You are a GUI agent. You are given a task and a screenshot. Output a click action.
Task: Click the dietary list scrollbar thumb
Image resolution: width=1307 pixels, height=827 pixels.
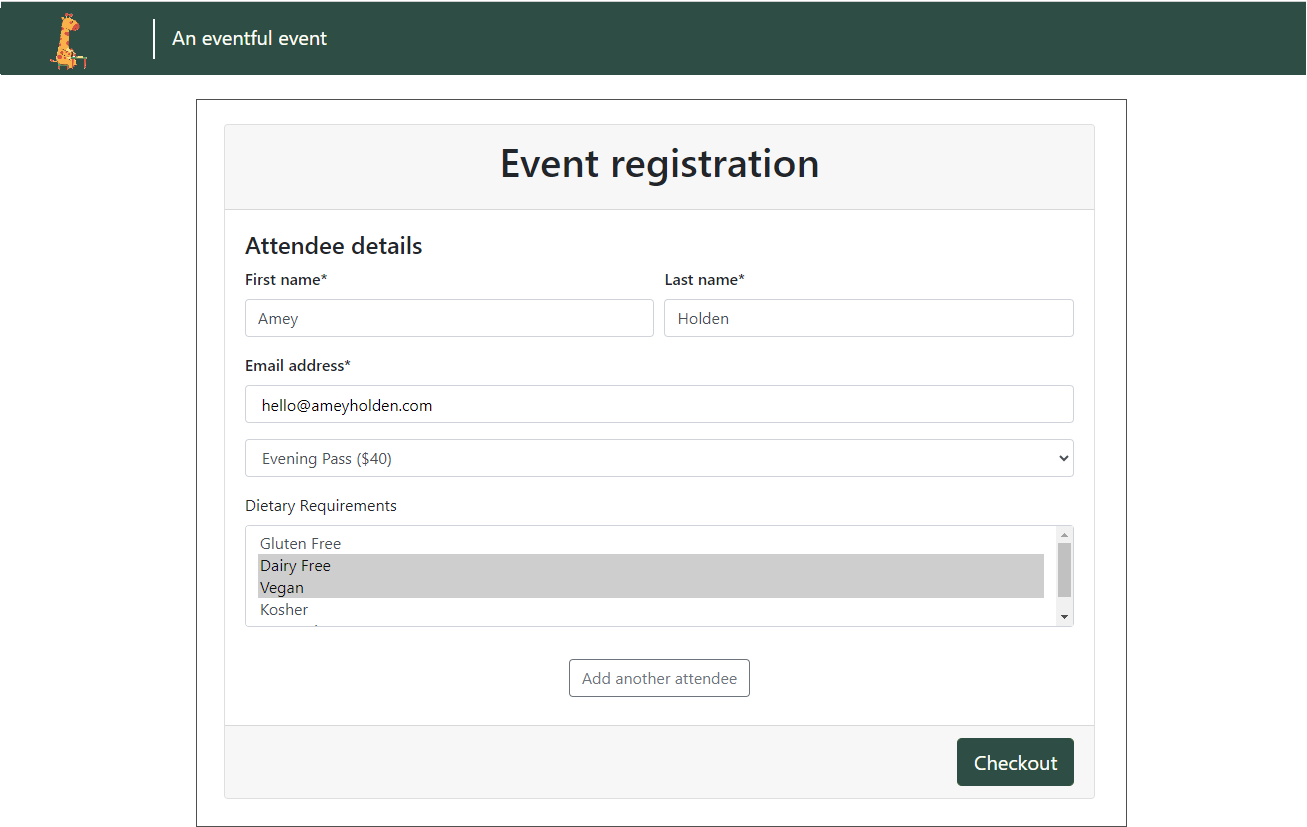(x=1064, y=570)
